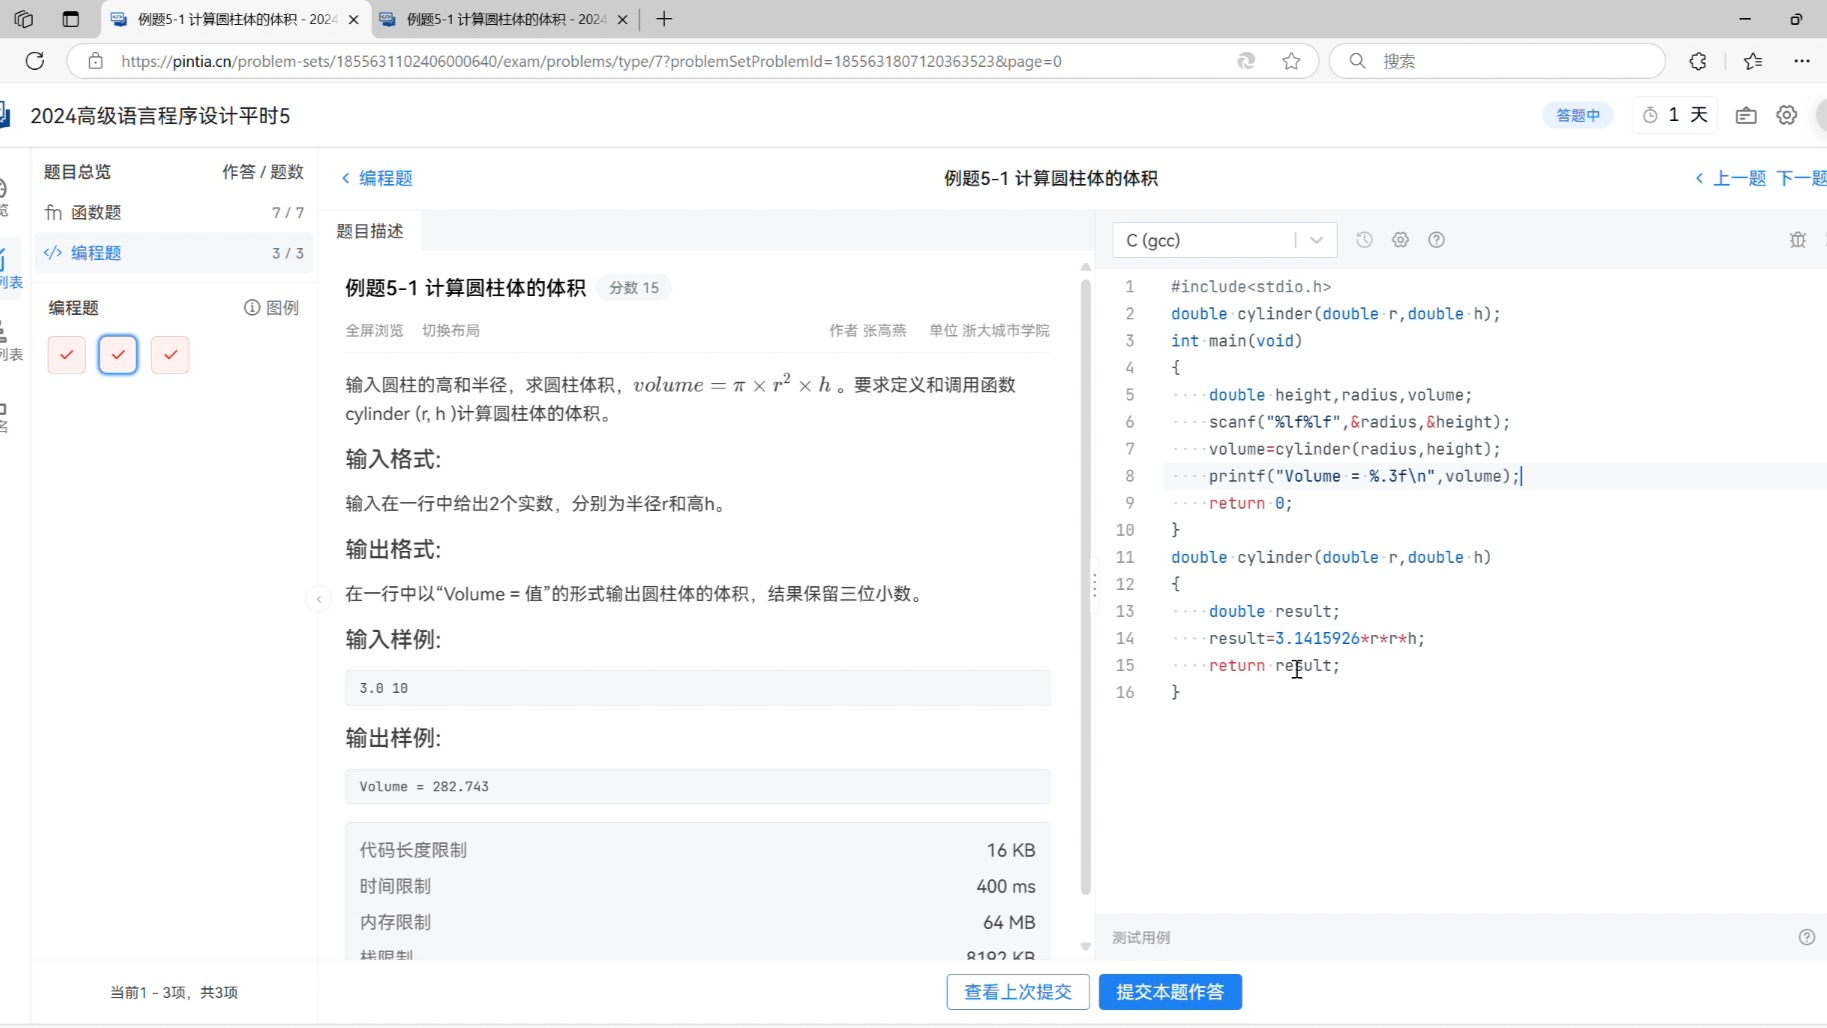1827x1028 pixels.
Task: Open browser settings and more menu
Action: point(1802,61)
